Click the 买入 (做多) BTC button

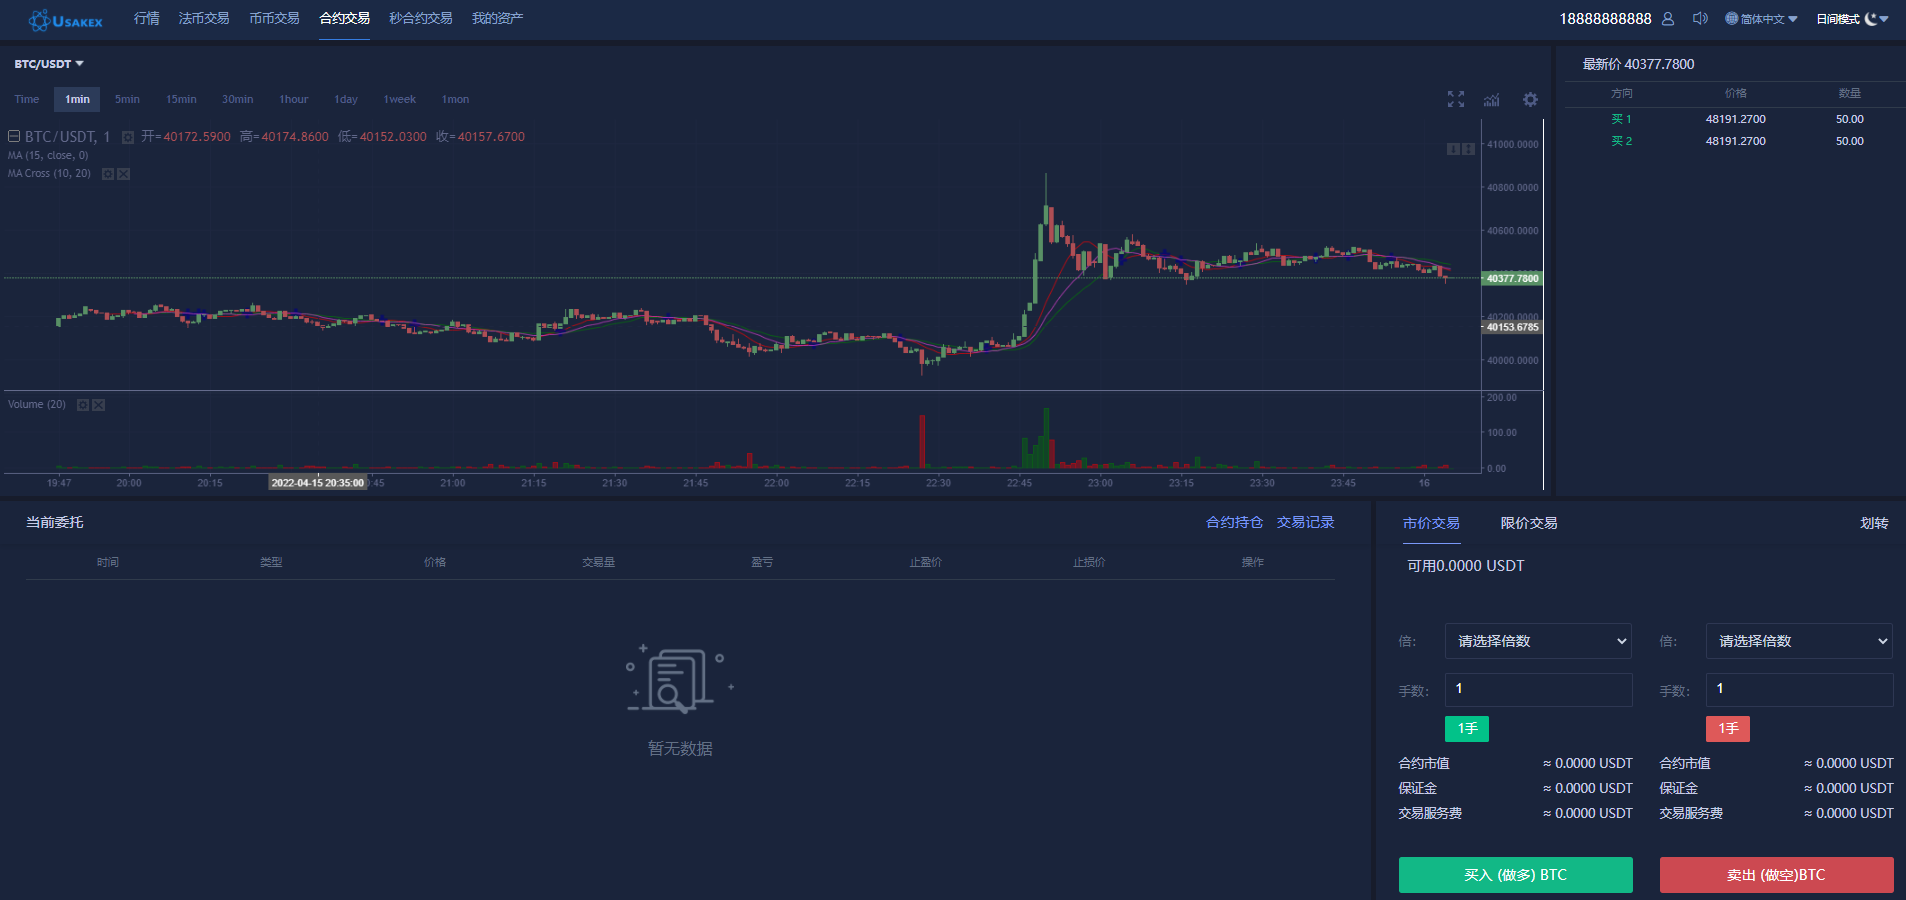point(1516,874)
